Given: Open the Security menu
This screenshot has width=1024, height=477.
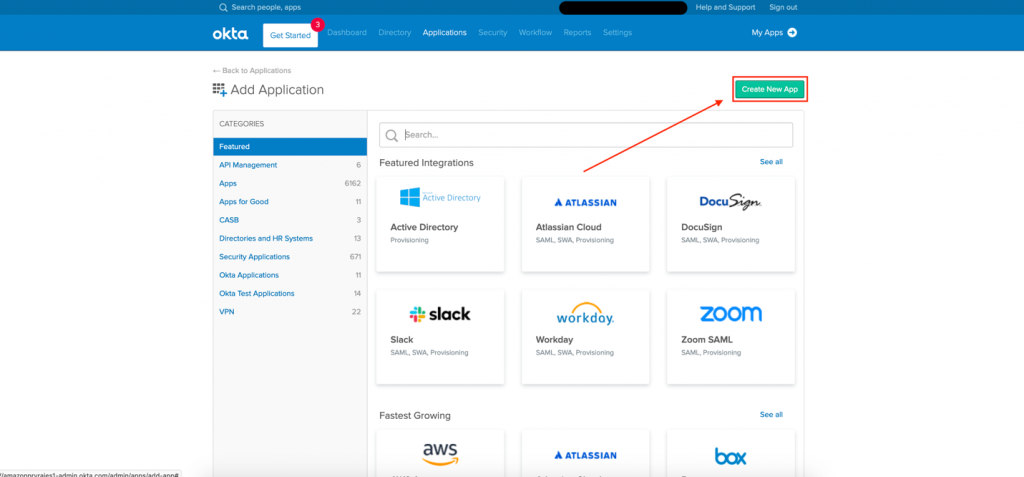Looking at the screenshot, I should coord(492,33).
